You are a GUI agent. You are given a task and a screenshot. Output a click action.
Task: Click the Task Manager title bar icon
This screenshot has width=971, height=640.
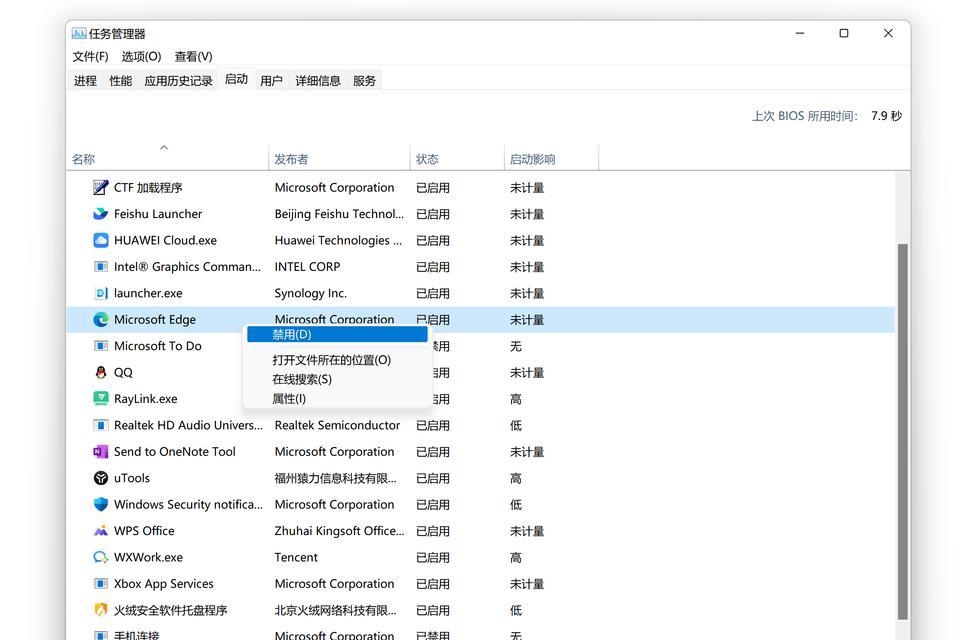coord(79,33)
